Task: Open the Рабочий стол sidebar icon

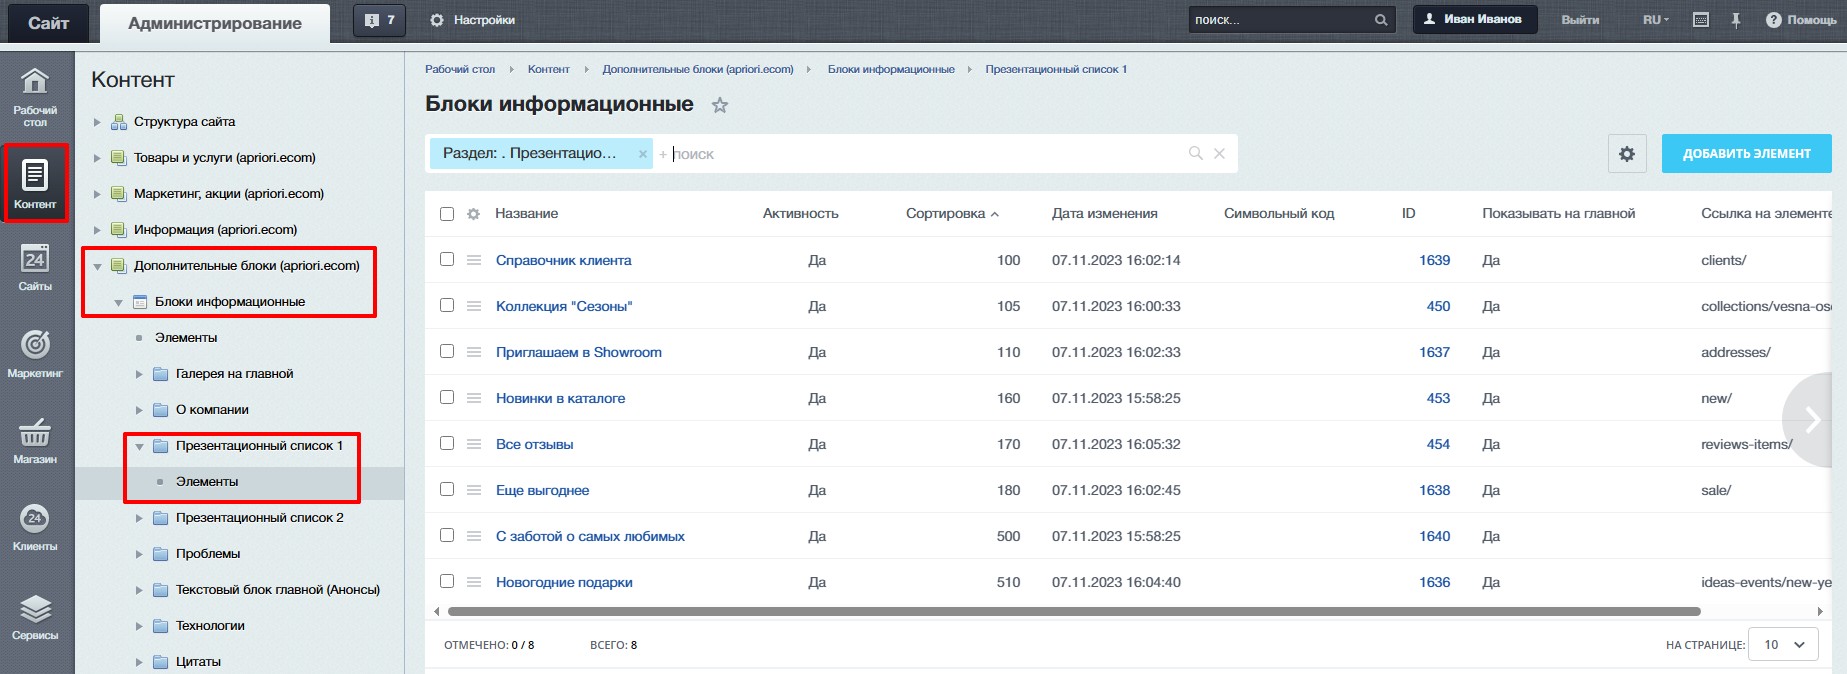Action: (x=35, y=96)
